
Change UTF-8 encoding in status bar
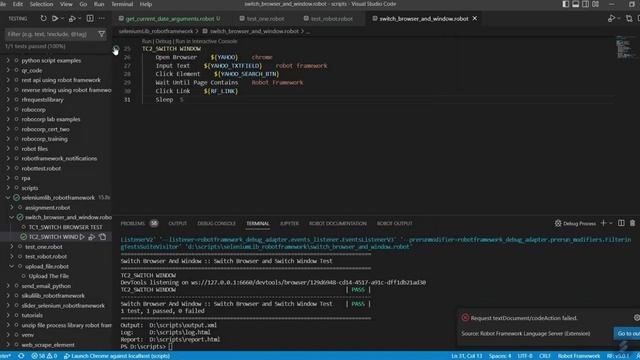[x=525, y=356]
